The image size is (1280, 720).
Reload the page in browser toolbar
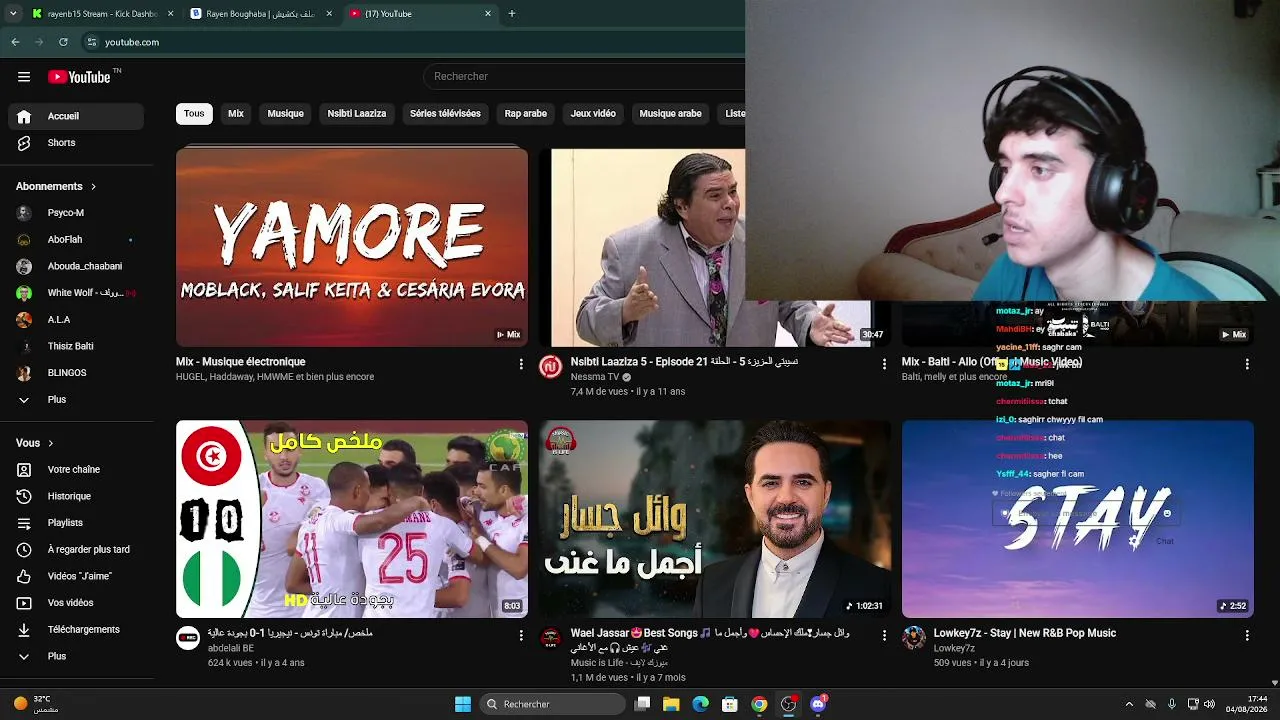[x=63, y=42]
